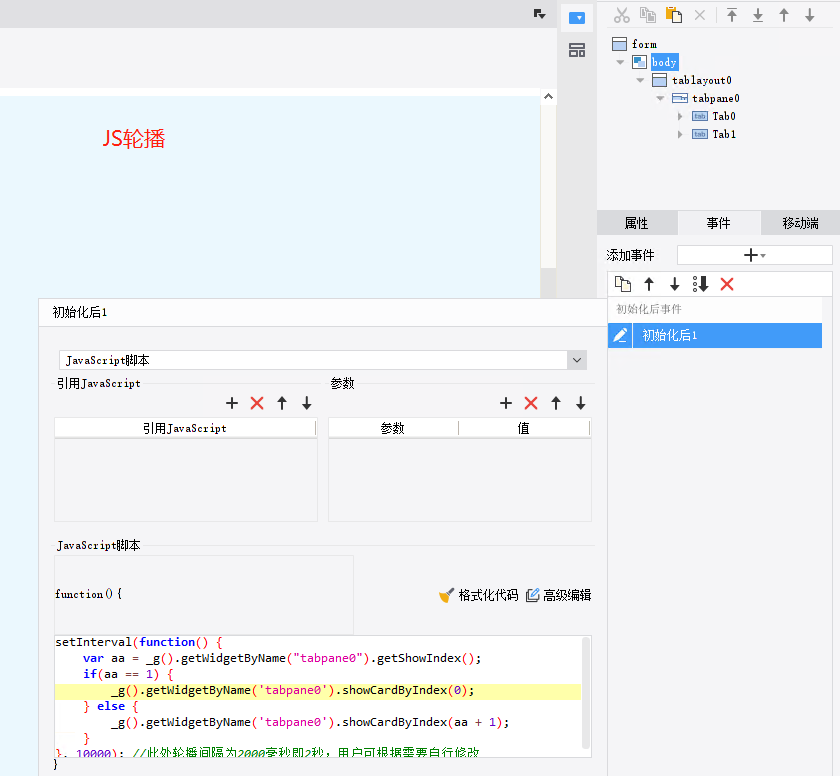Click the move-to-bottom arrow icon
Image resolution: width=840 pixels, height=776 pixels.
tap(758, 15)
